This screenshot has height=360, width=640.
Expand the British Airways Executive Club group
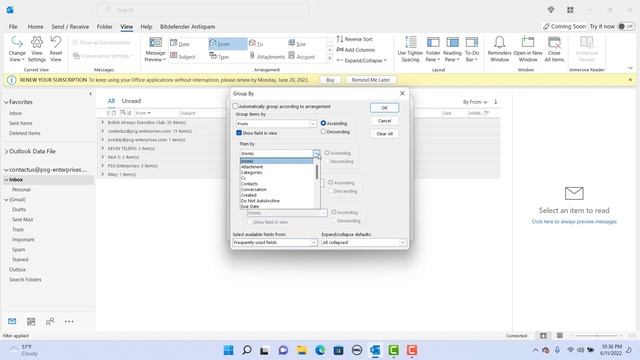pyautogui.click(x=103, y=122)
